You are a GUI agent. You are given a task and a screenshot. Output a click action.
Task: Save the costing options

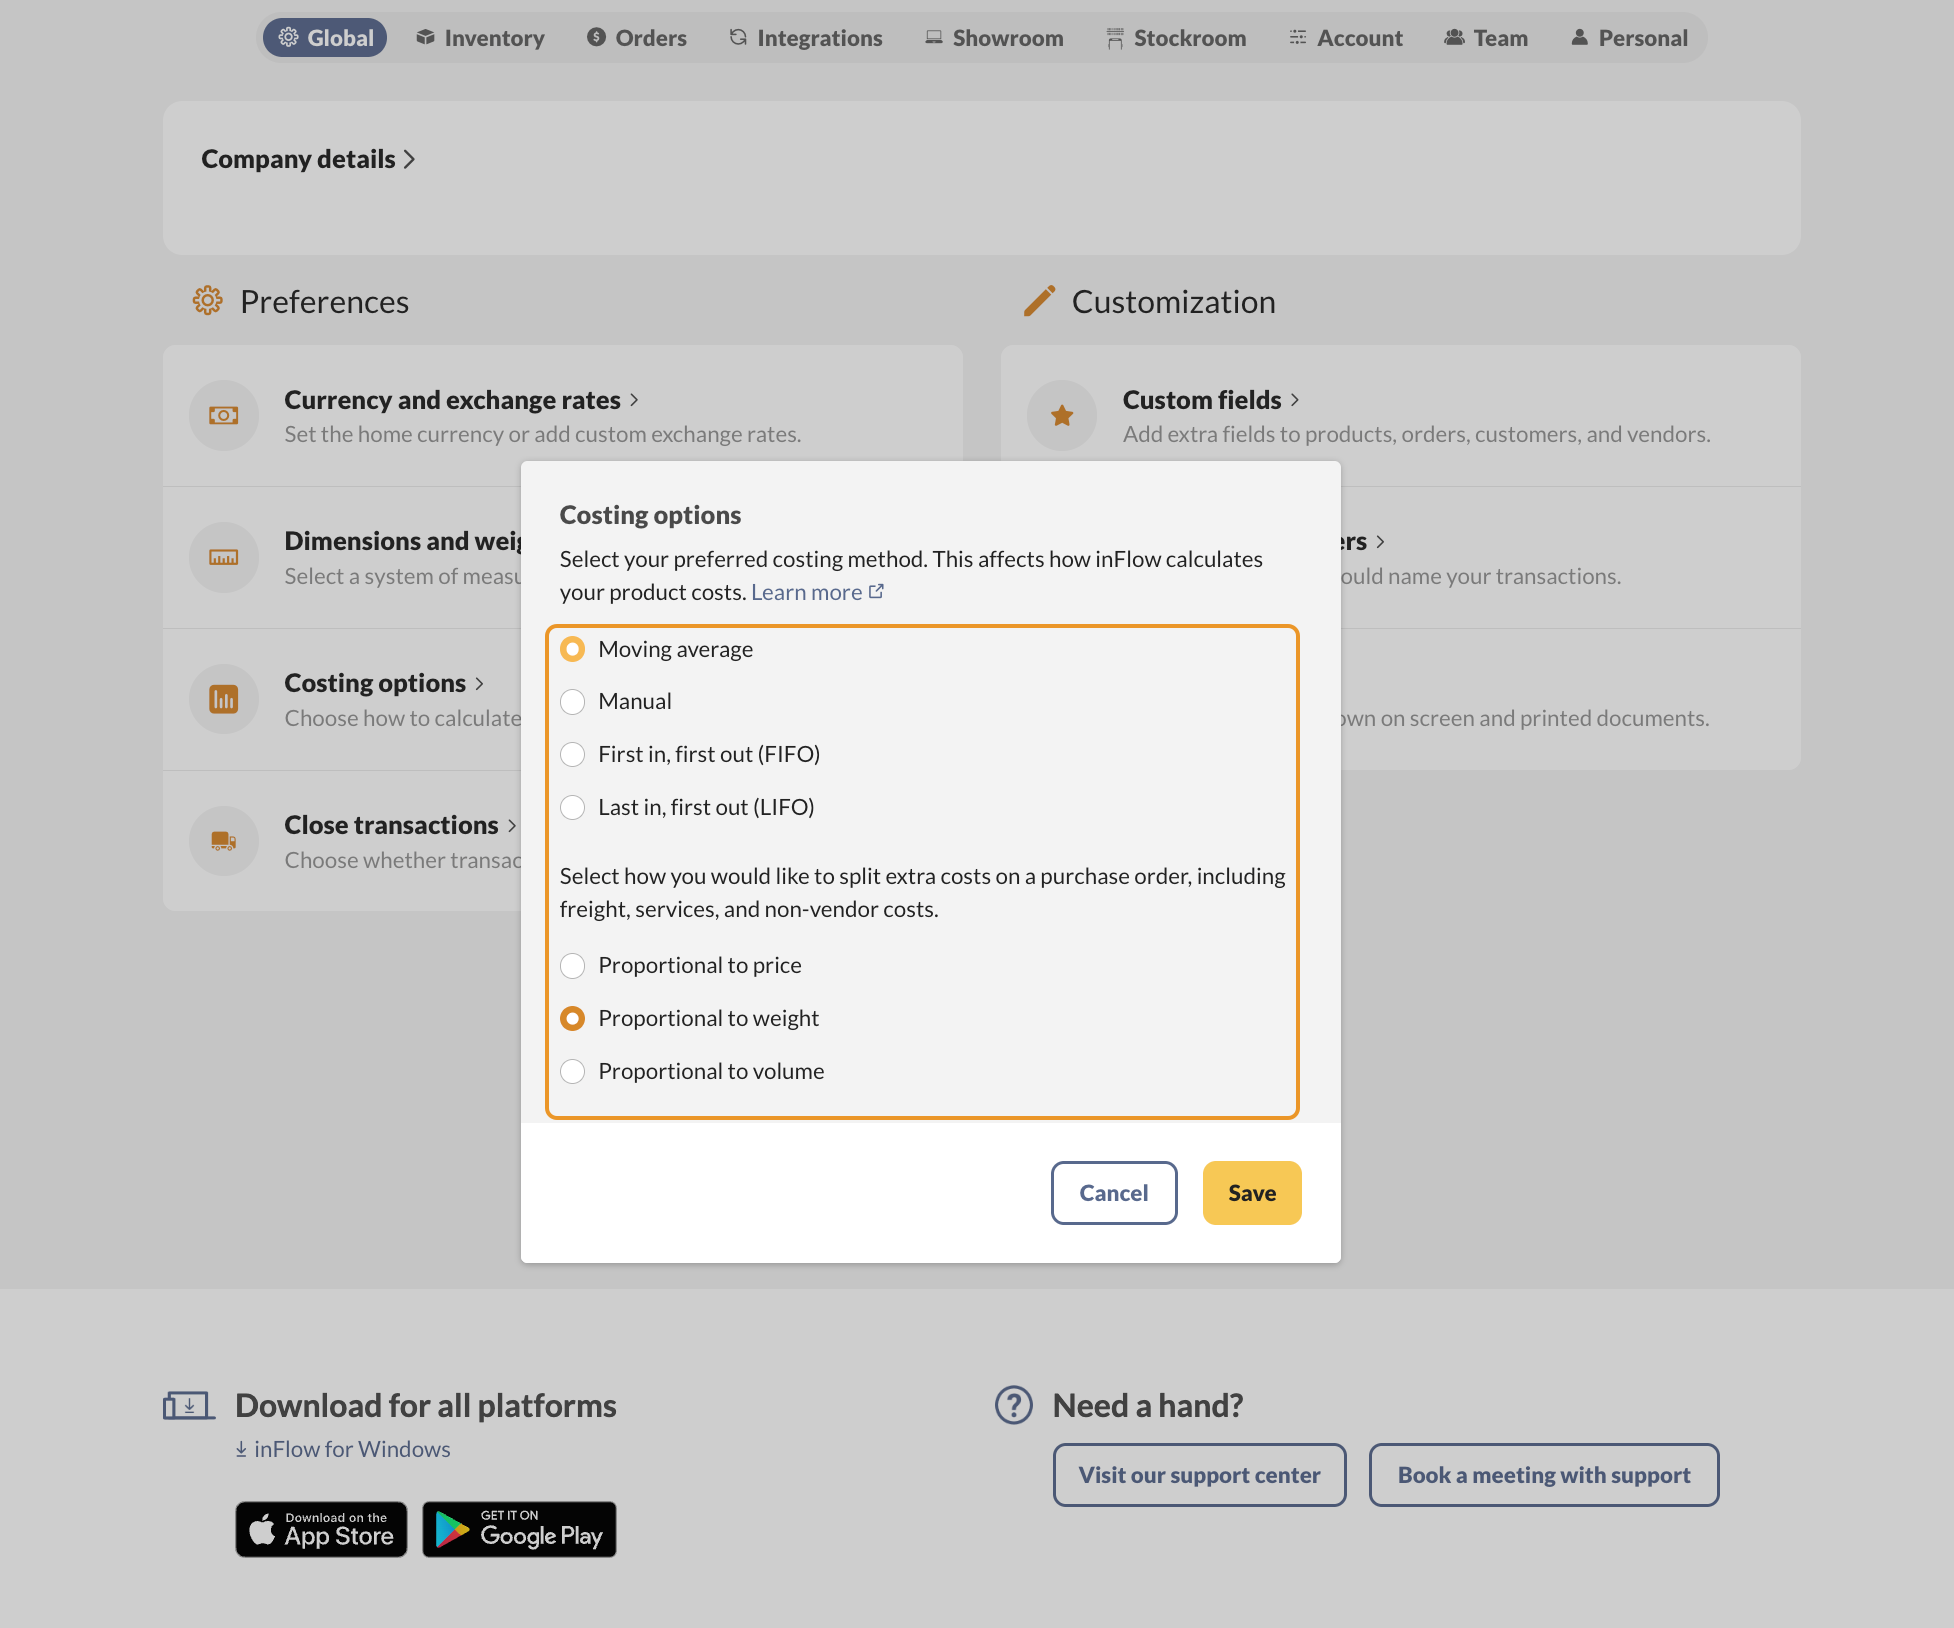point(1251,1192)
